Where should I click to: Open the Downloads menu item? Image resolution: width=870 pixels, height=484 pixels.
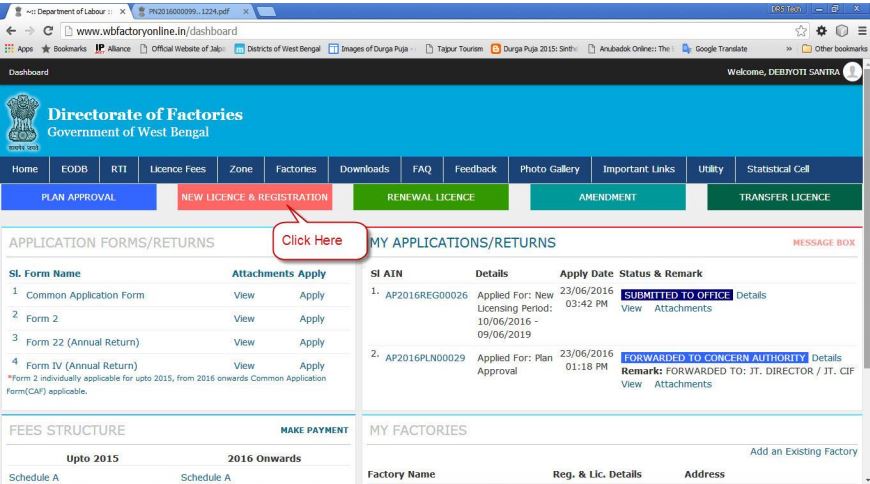click(365, 169)
